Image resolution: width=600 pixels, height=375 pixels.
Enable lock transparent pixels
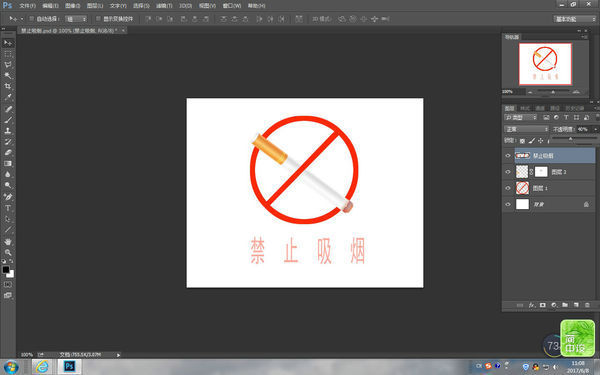tap(522, 141)
